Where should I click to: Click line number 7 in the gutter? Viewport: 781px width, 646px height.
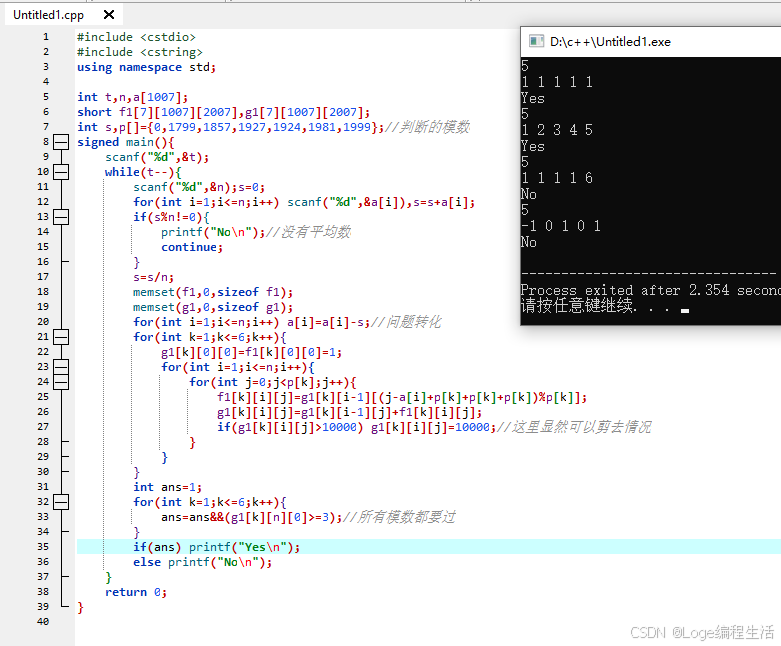46,127
